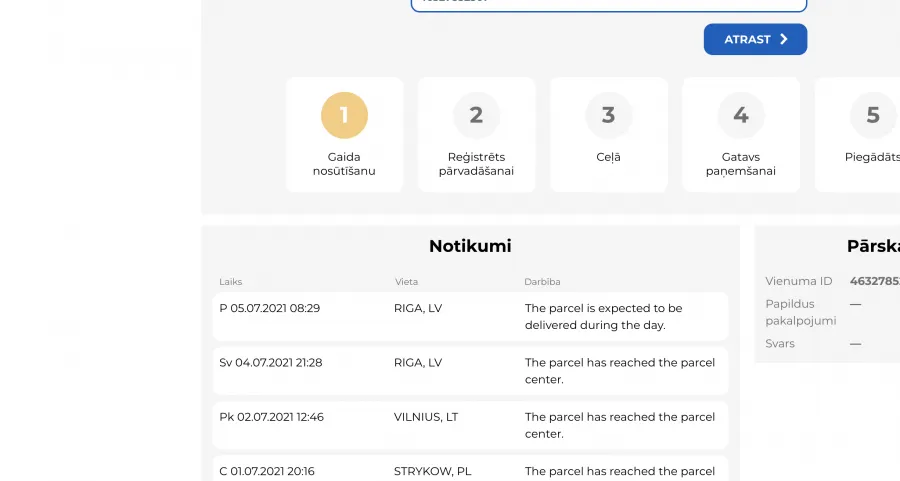This screenshot has height=481, width=900.
Task: Focus the tracking number input field
Action: pyautogui.click(x=609, y=5)
